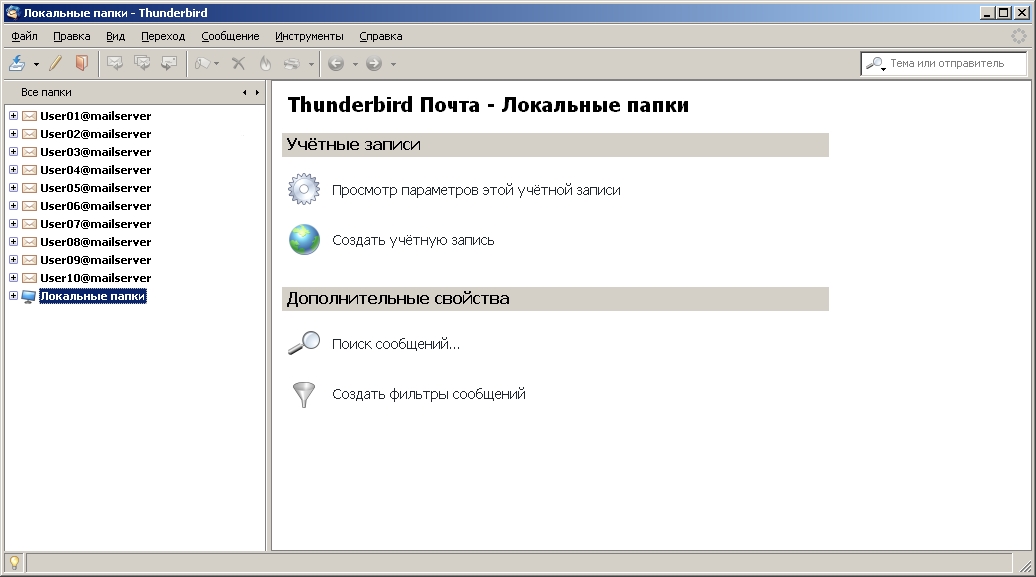Open the Go Forward history dropdown
Image resolution: width=1036 pixels, height=577 pixels.
pyautogui.click(x=394, y=64)
